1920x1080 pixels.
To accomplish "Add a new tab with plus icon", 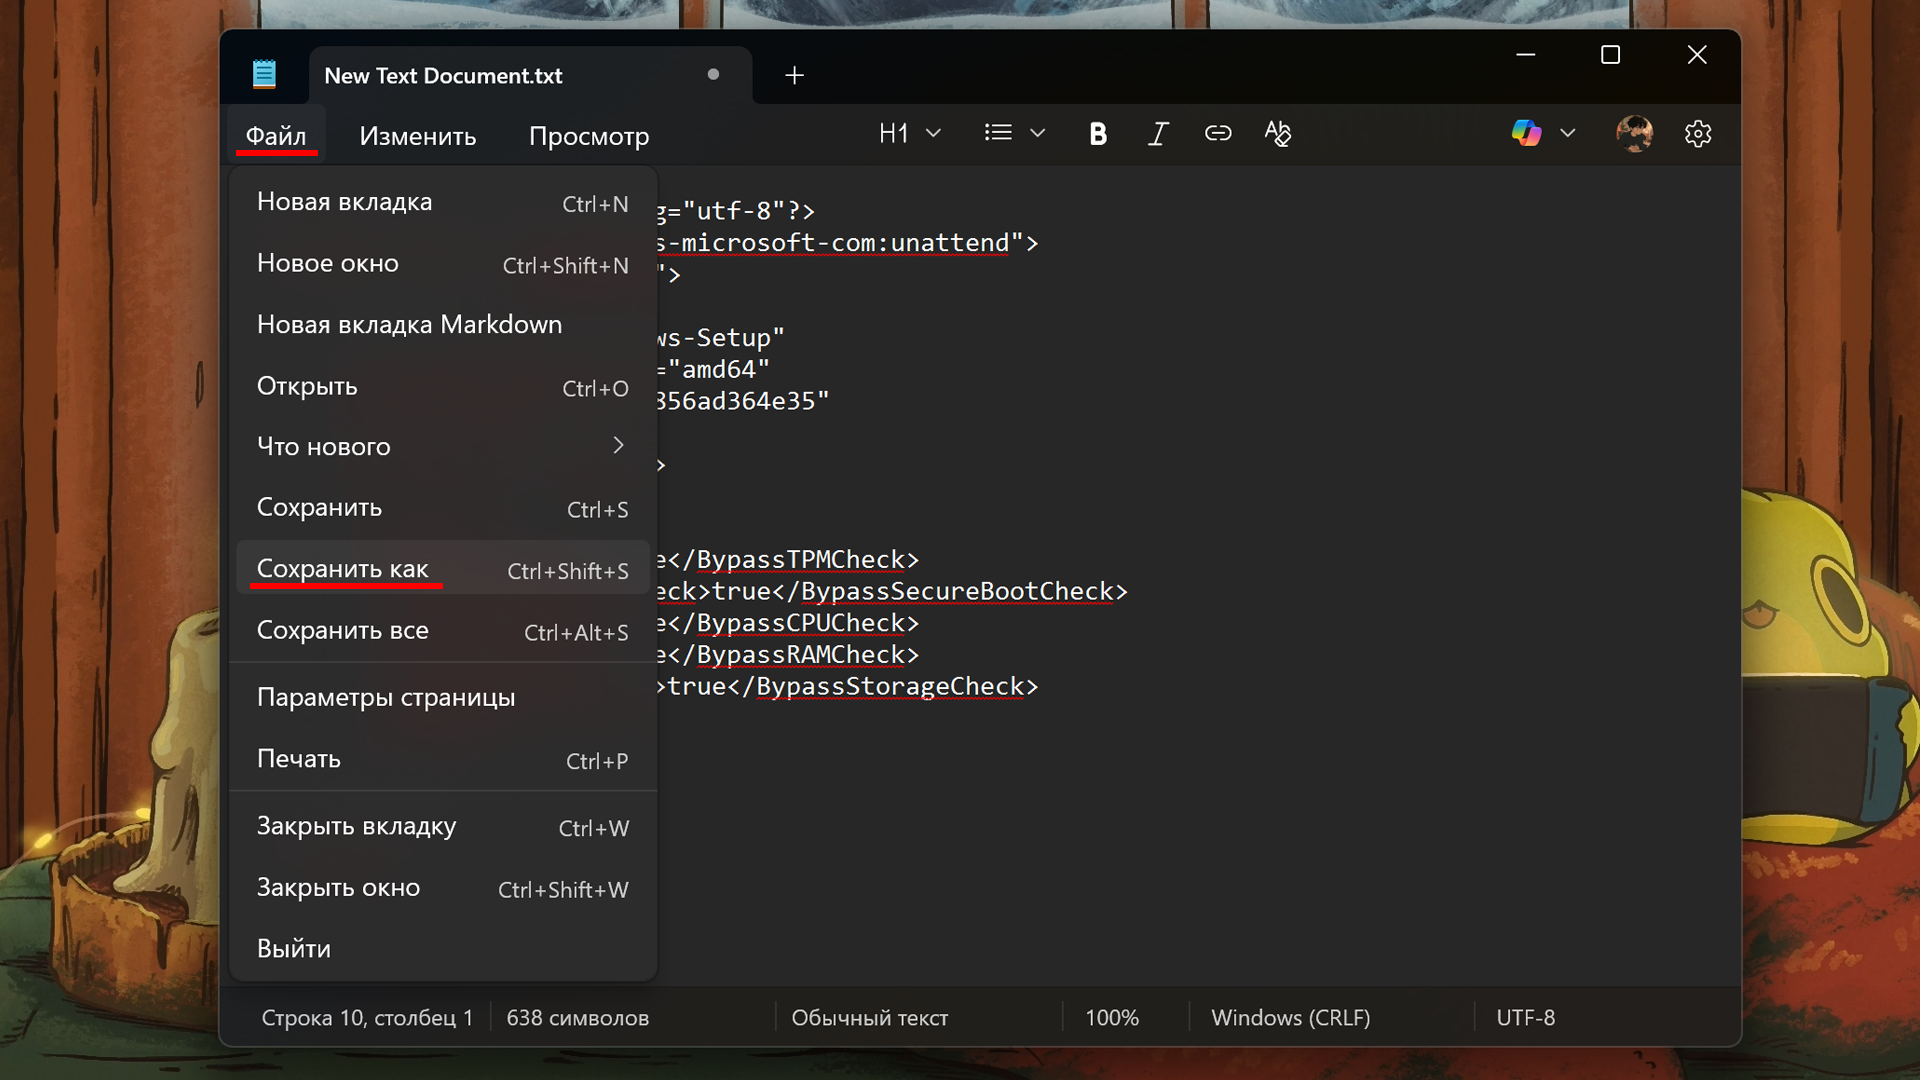I will (x=794, y=76).
